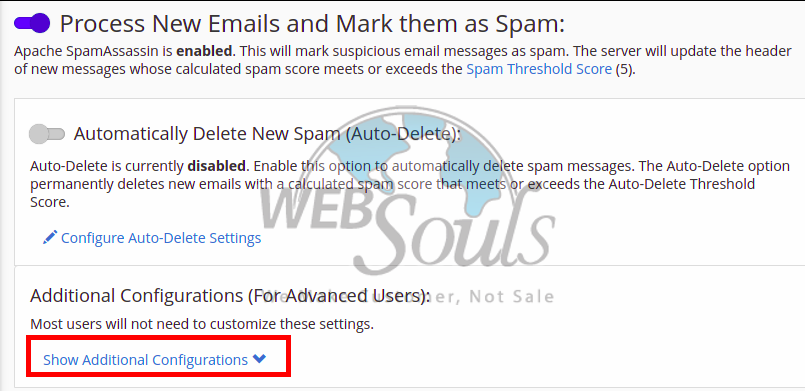Open the Spam Threshold Score link
Image resolution: width=805 pixels, height=391 pixels.
[x=539, y=69]
